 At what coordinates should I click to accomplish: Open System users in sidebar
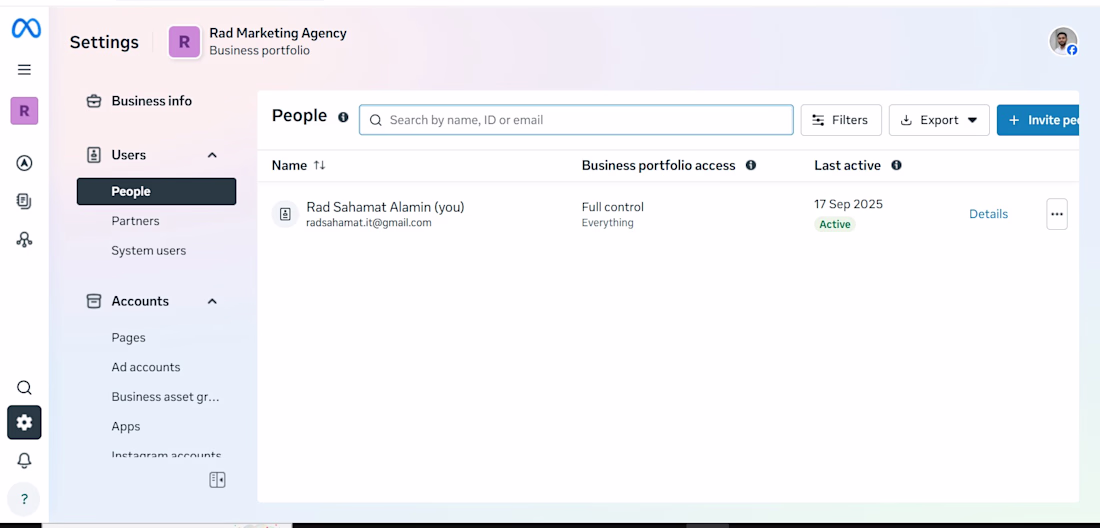coord(149,250)
